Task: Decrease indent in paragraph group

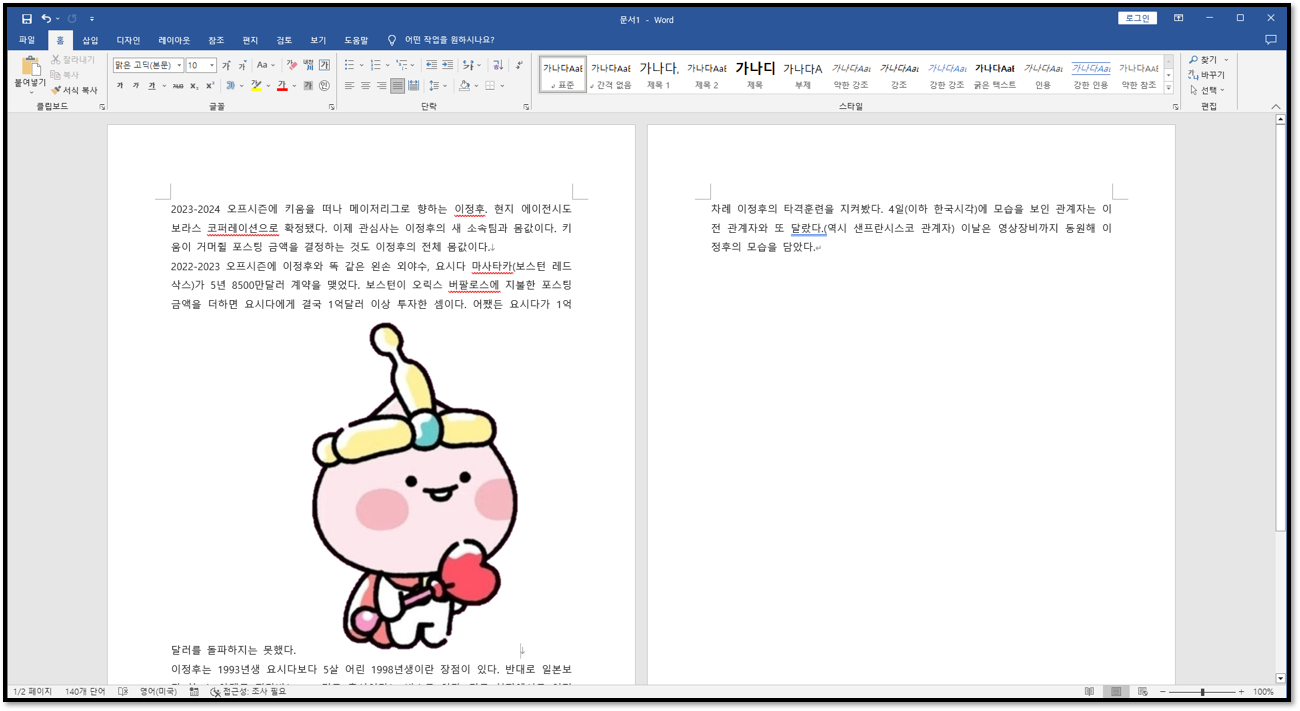Action: [432, 65]
